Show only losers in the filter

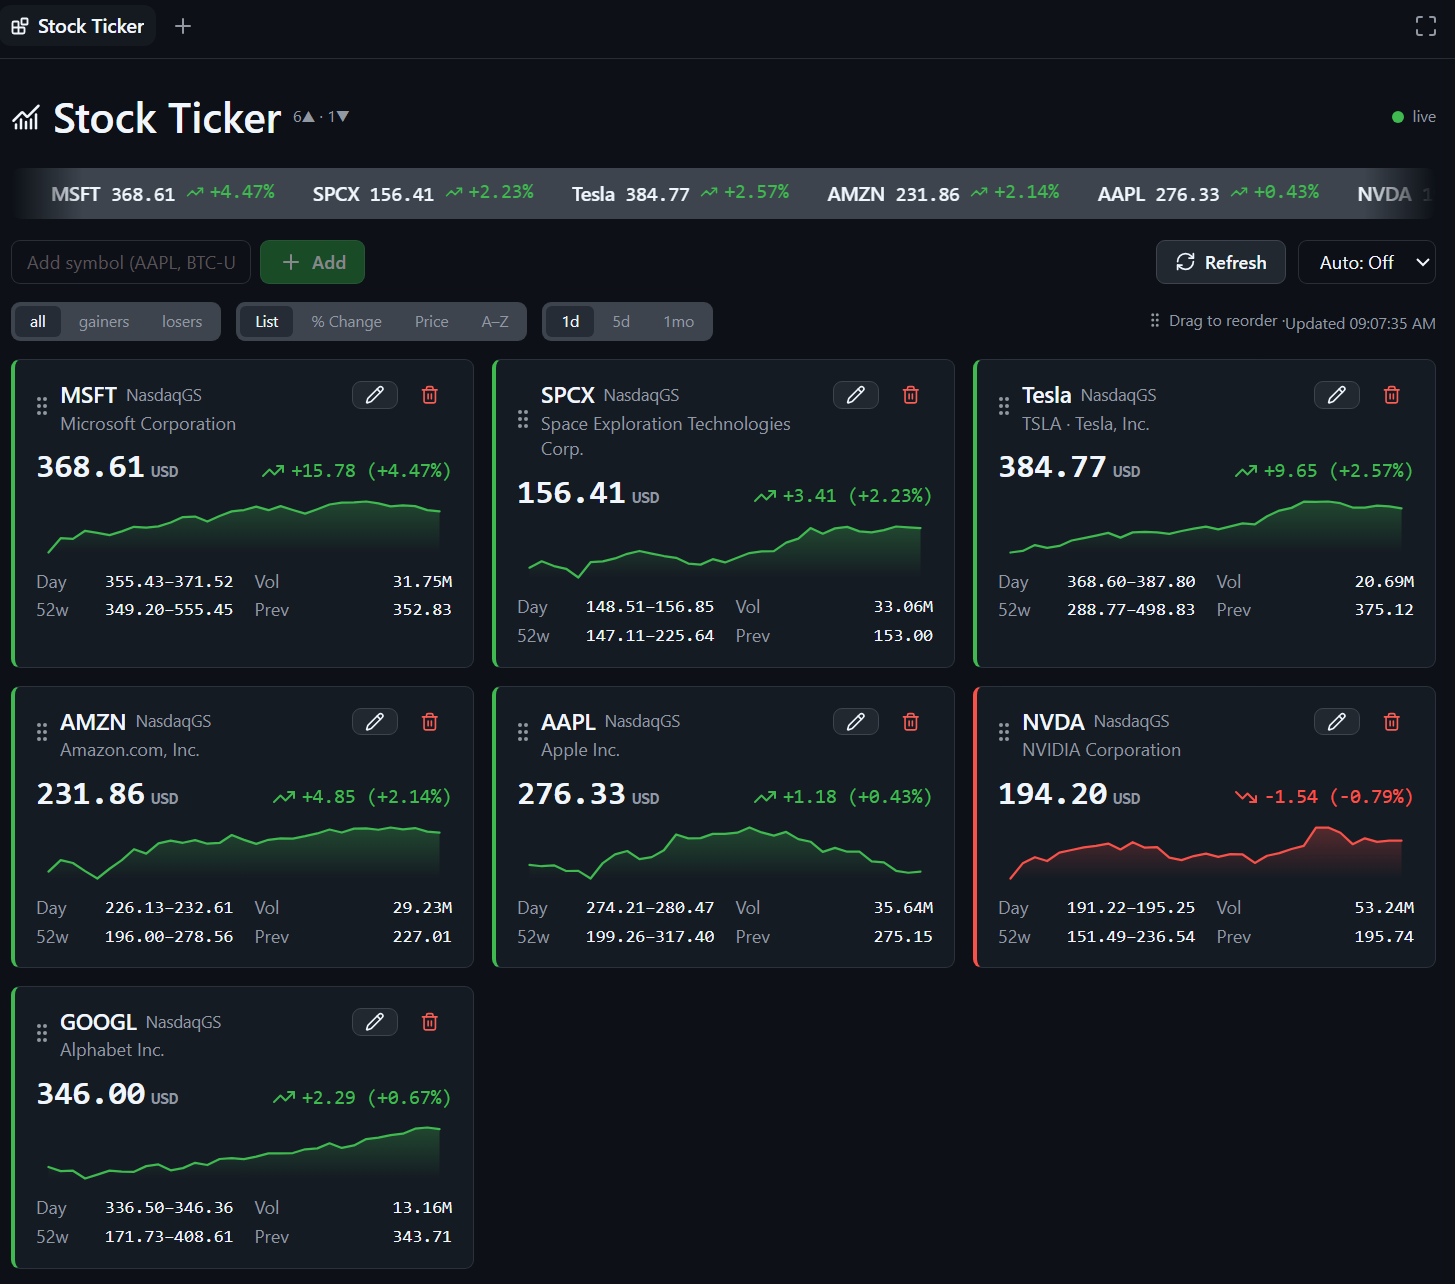coord(182,322)
